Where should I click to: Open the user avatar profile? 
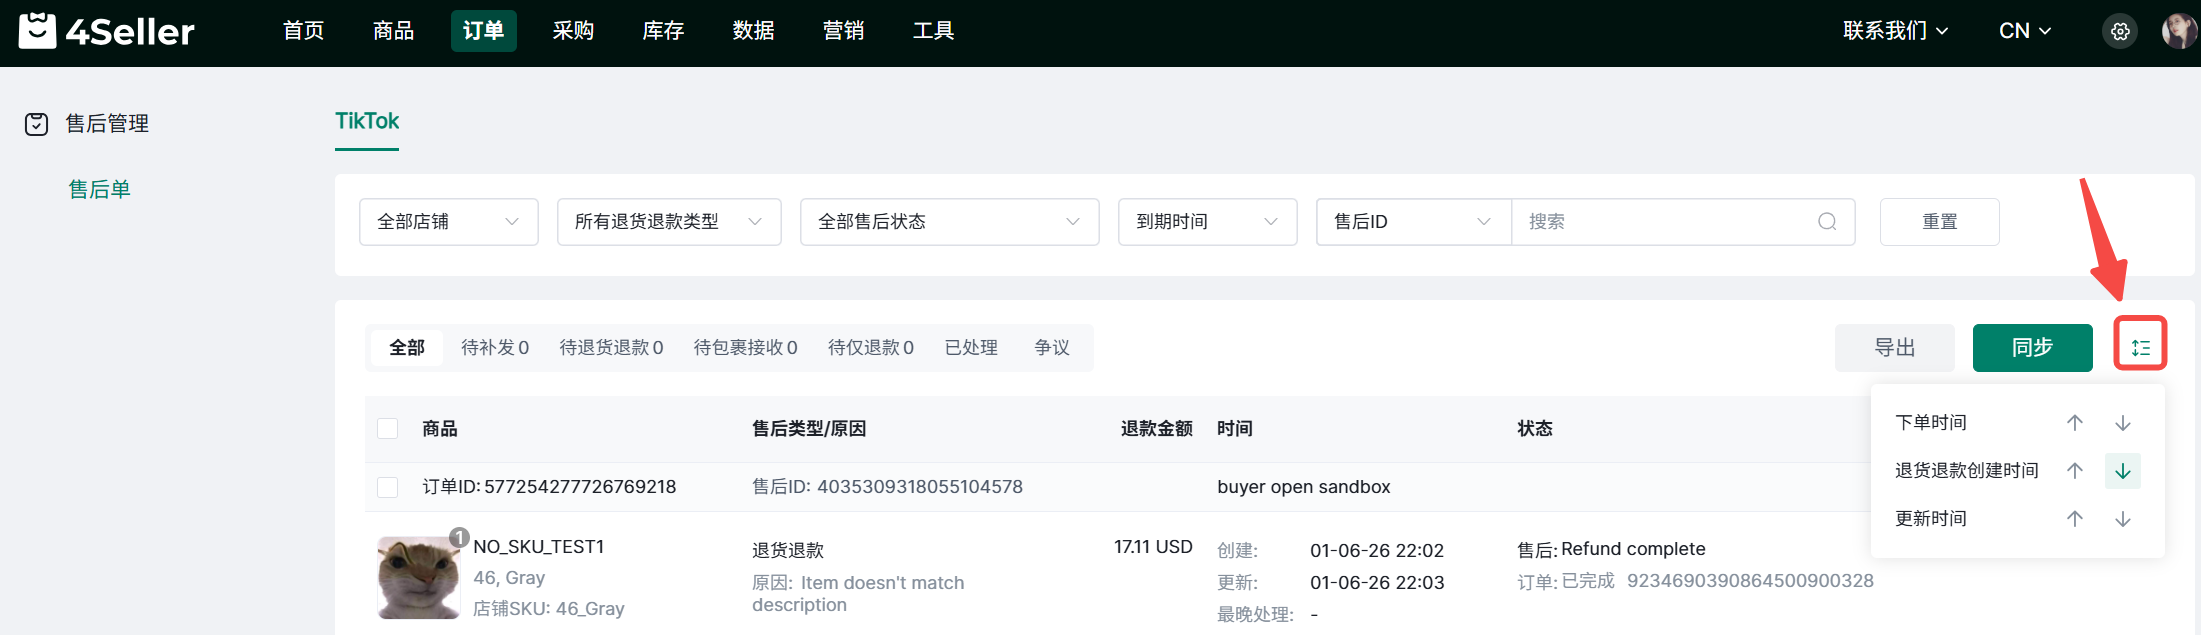[2177, 32]
